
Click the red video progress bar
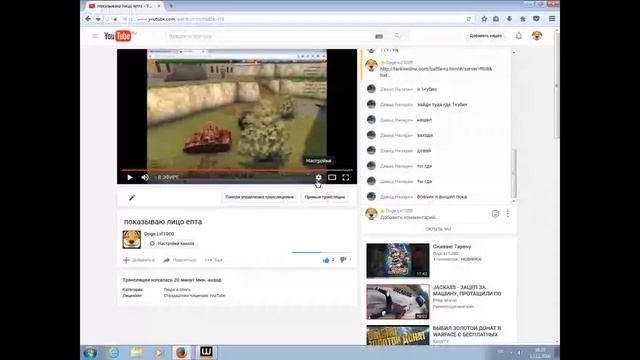[237, 170]
